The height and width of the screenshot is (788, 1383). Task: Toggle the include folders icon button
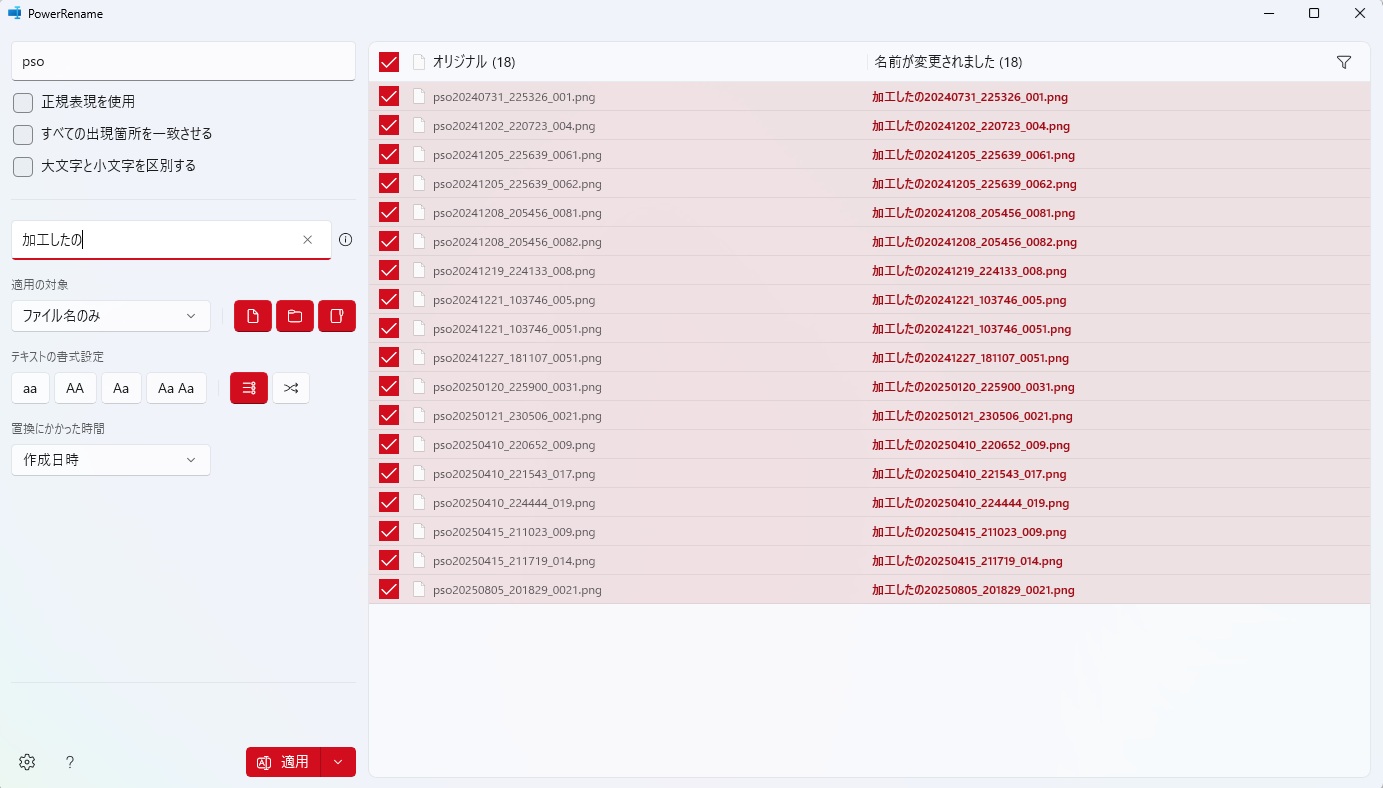(295, 316)
